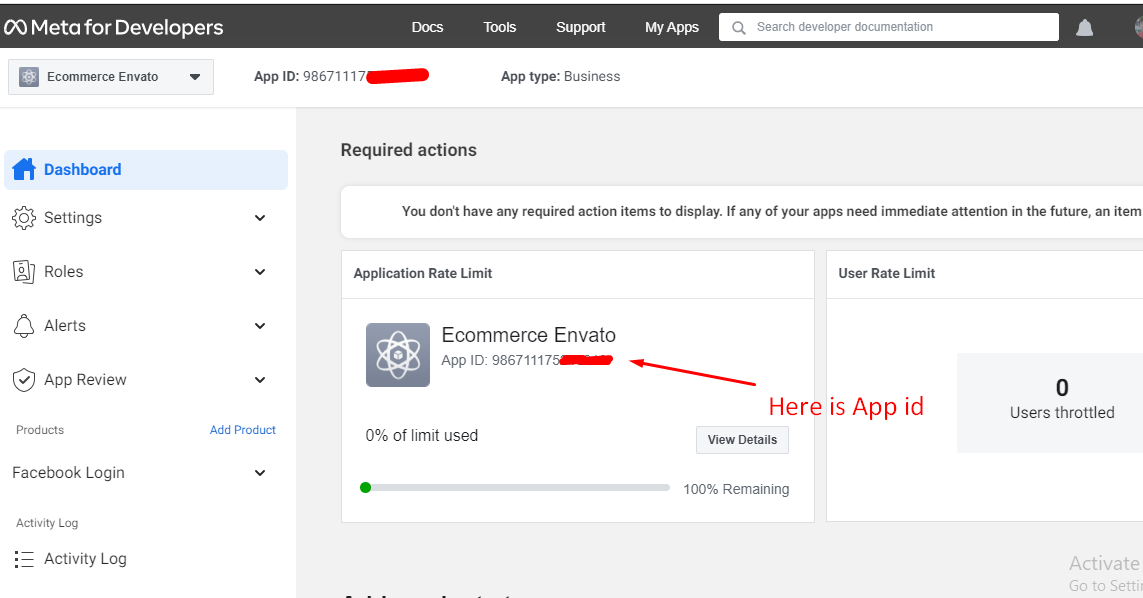This screenshot has width=1143, height=598.
Task: Click the Alerts bell icon in sidebar
Action: coord(24,326)
